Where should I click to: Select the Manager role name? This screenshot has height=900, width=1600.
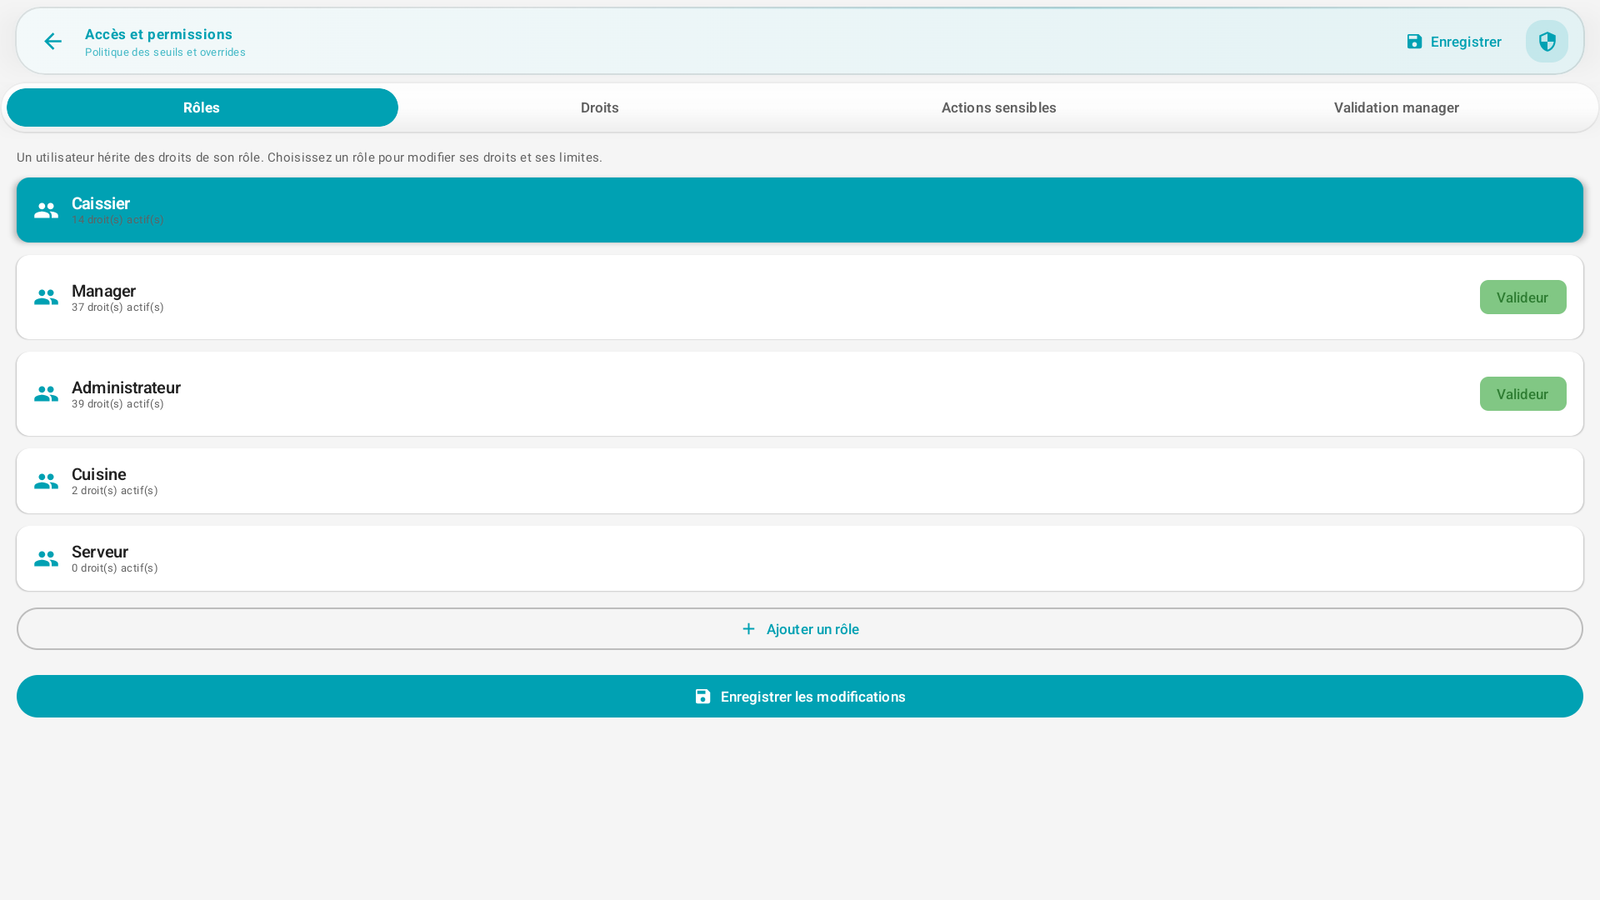pos(104,291)
